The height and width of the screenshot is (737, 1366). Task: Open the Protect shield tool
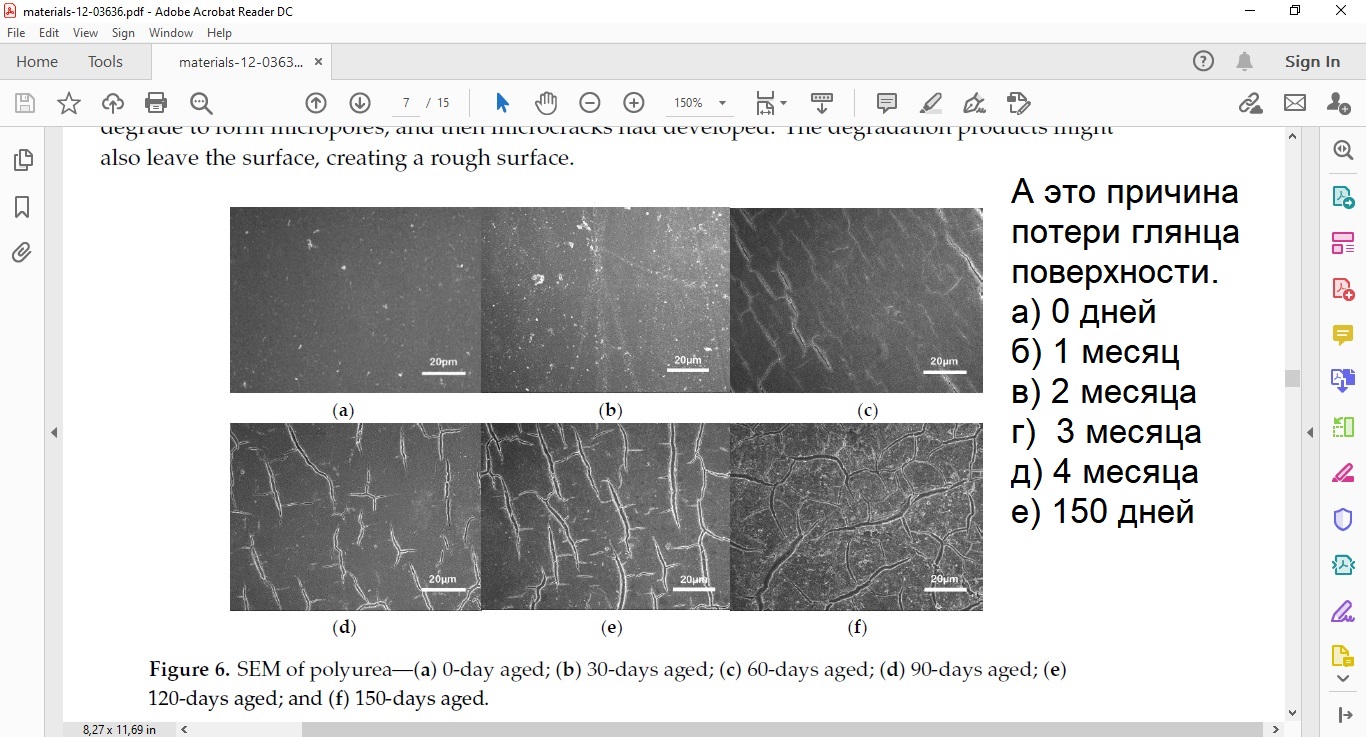pyautogui.click(x=1343, y=519)
